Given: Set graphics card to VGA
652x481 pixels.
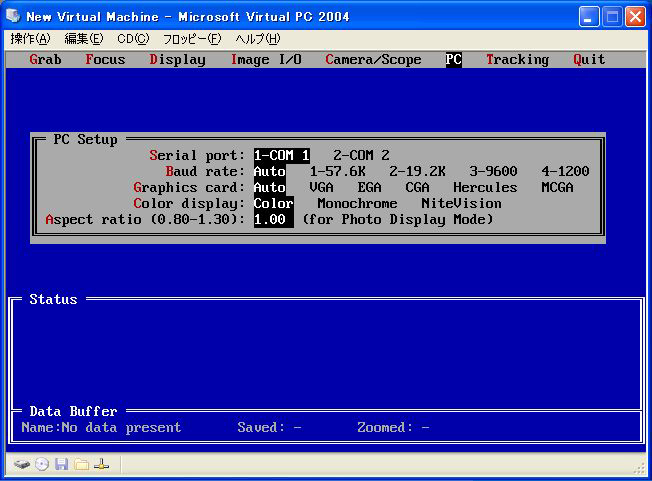Looking at the screenshot, I should [x=321, y=187].
